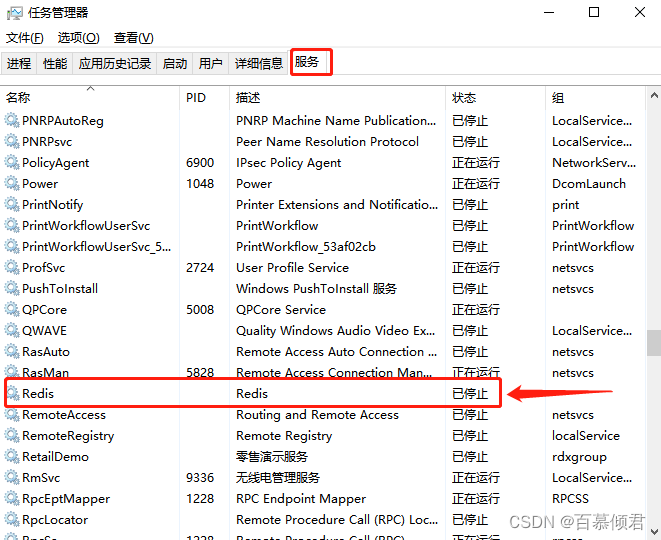Switch to the 应用历史记录 tab
Image resolution: width=661 pixels, height=540 pixels.
115,64
